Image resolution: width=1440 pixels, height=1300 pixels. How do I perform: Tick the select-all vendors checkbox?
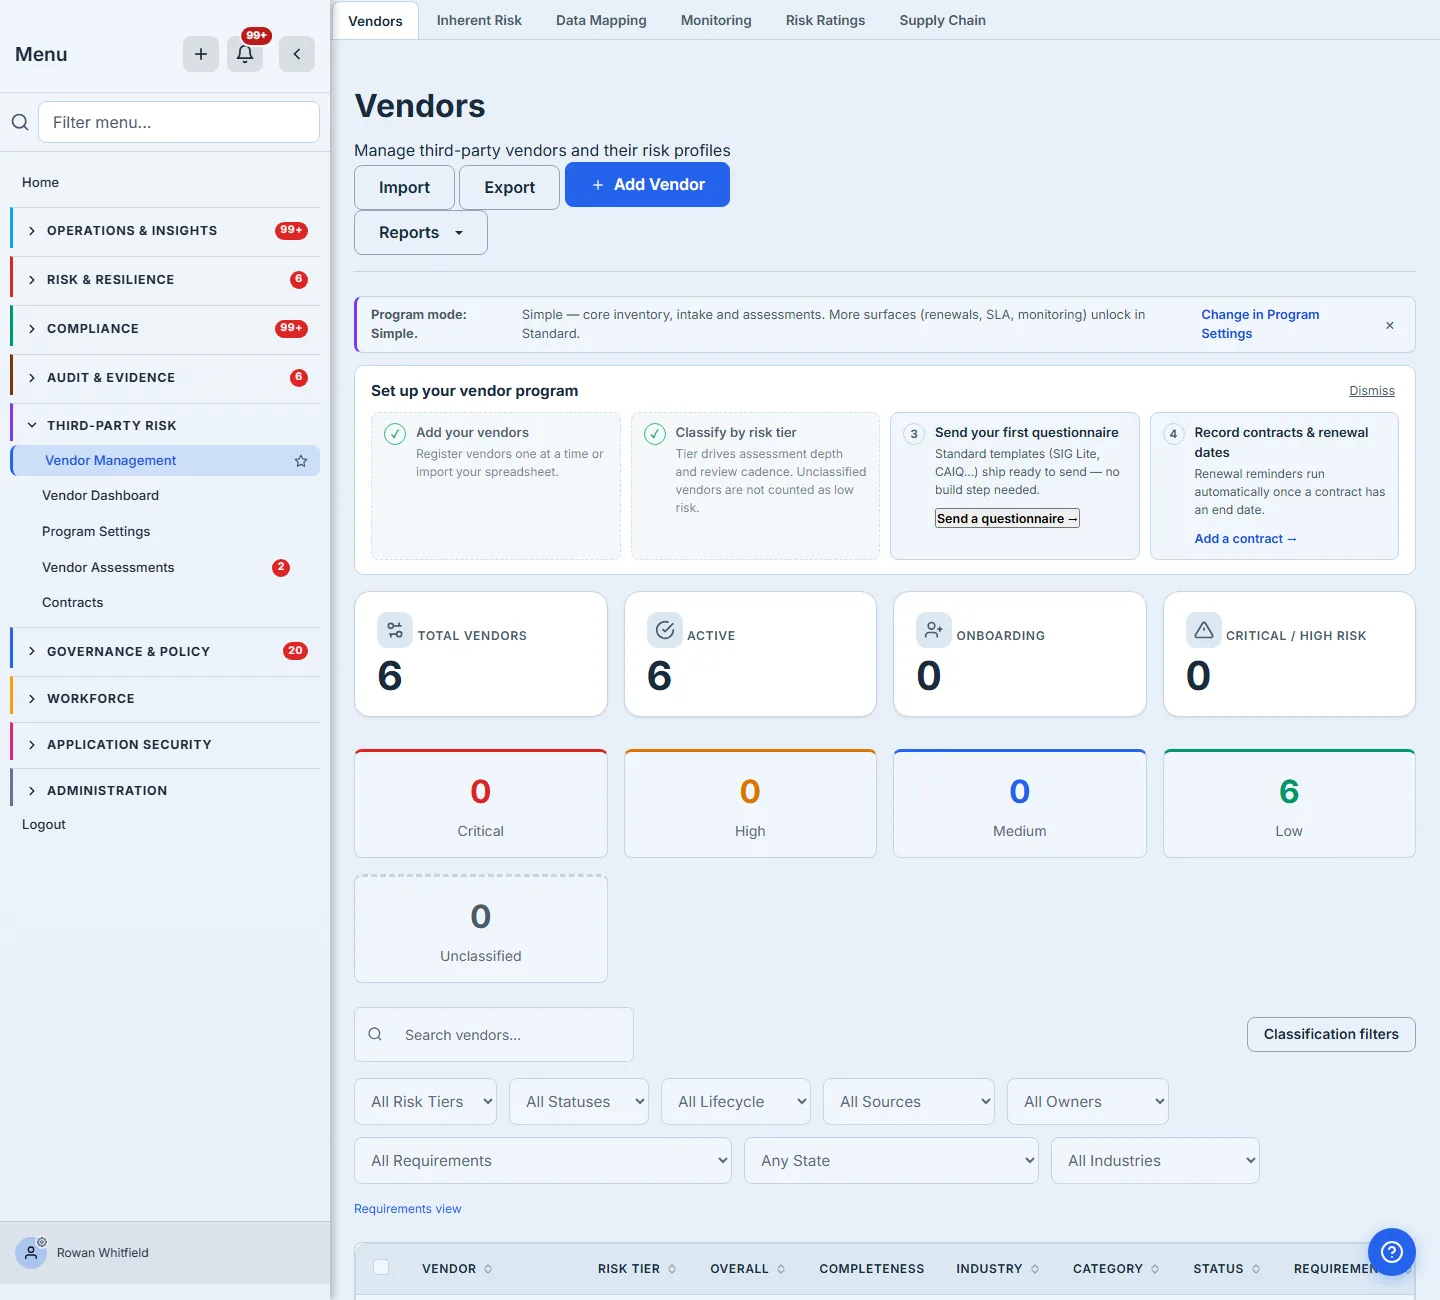click(381, 1267)
